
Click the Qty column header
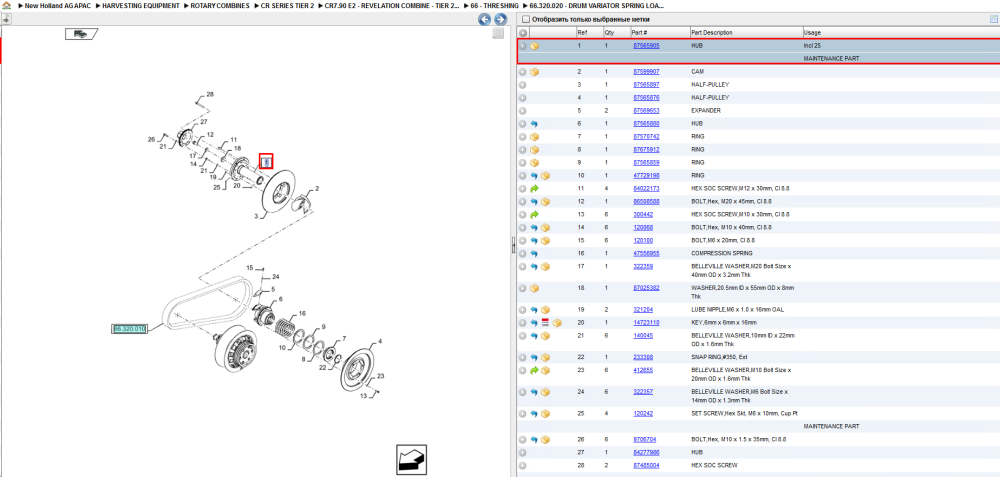(609, 33)
